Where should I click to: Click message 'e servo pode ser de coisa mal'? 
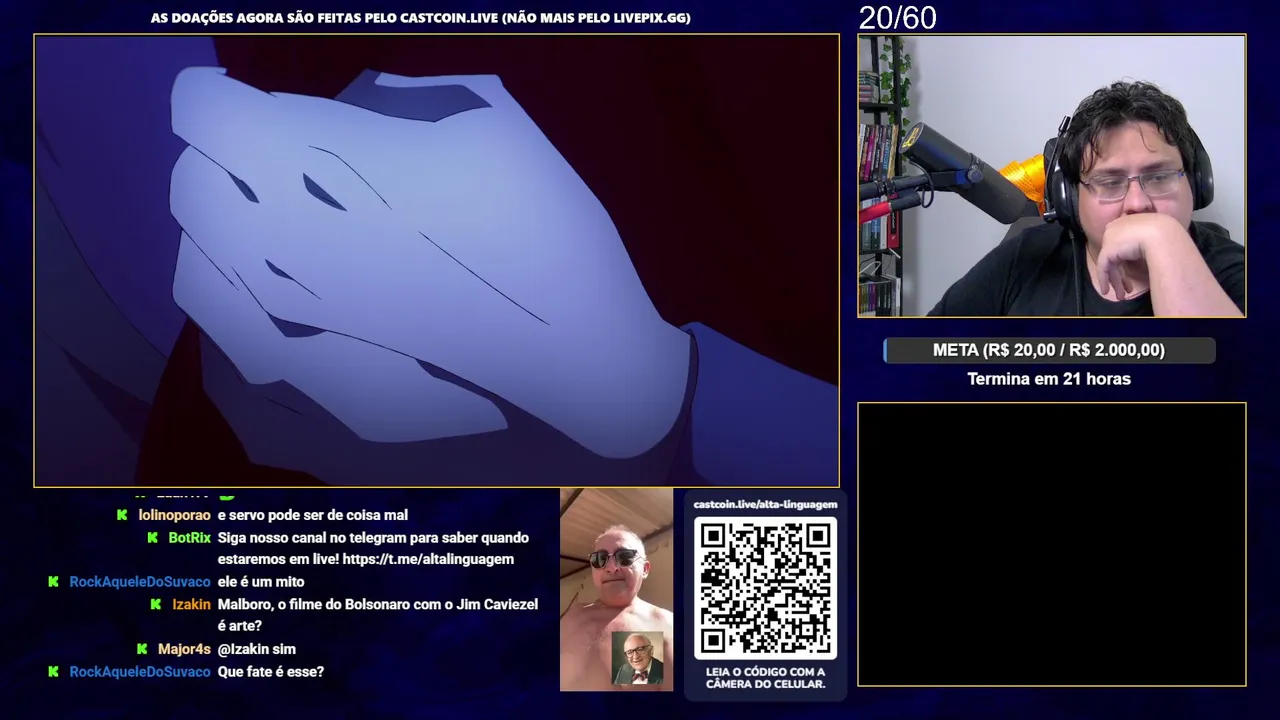[313, 515]
